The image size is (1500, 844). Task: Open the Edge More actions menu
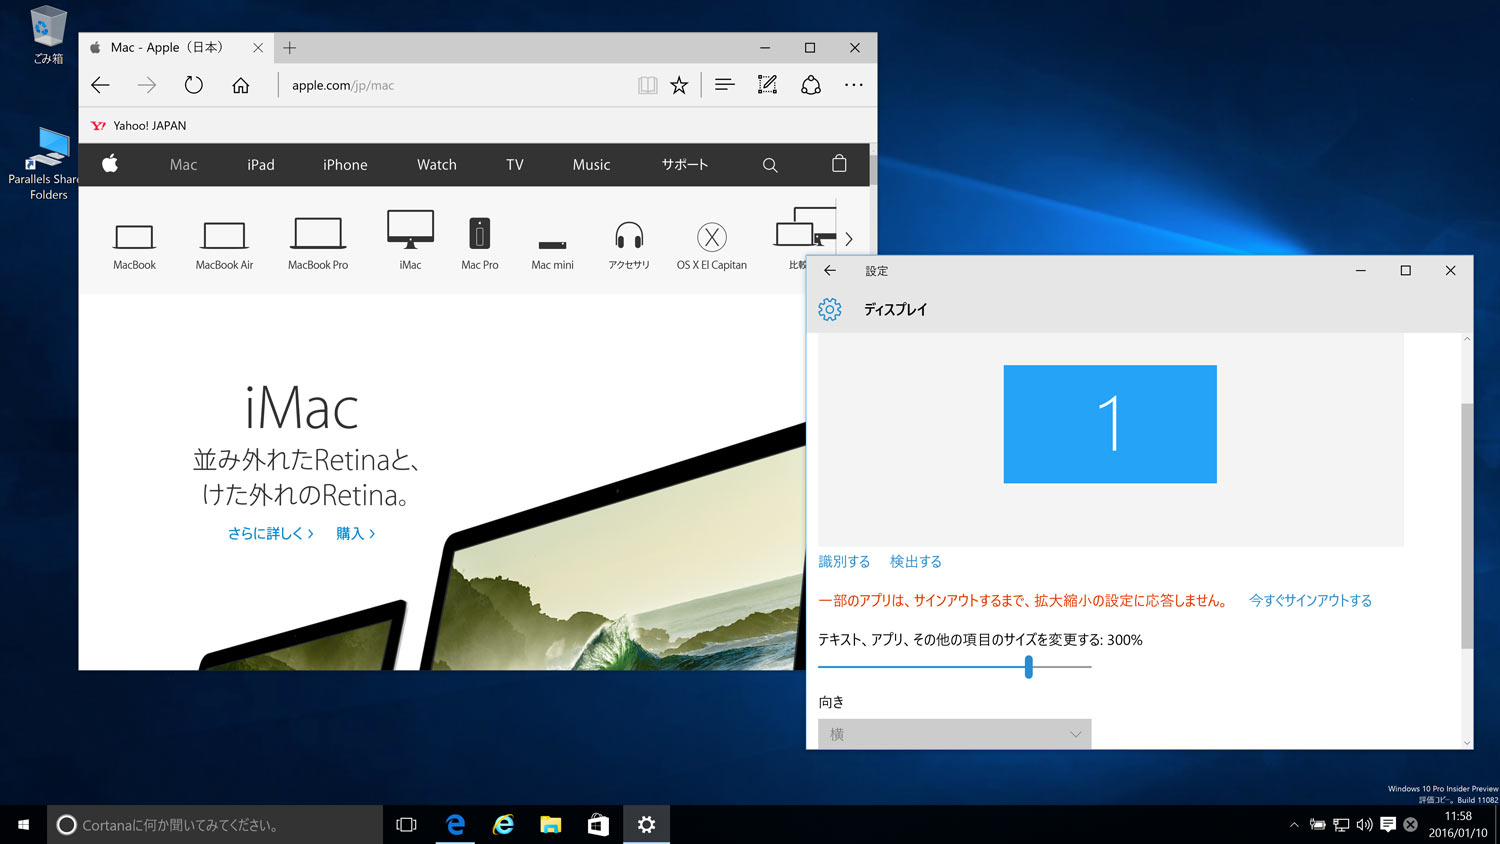click(x=853, y=85)
